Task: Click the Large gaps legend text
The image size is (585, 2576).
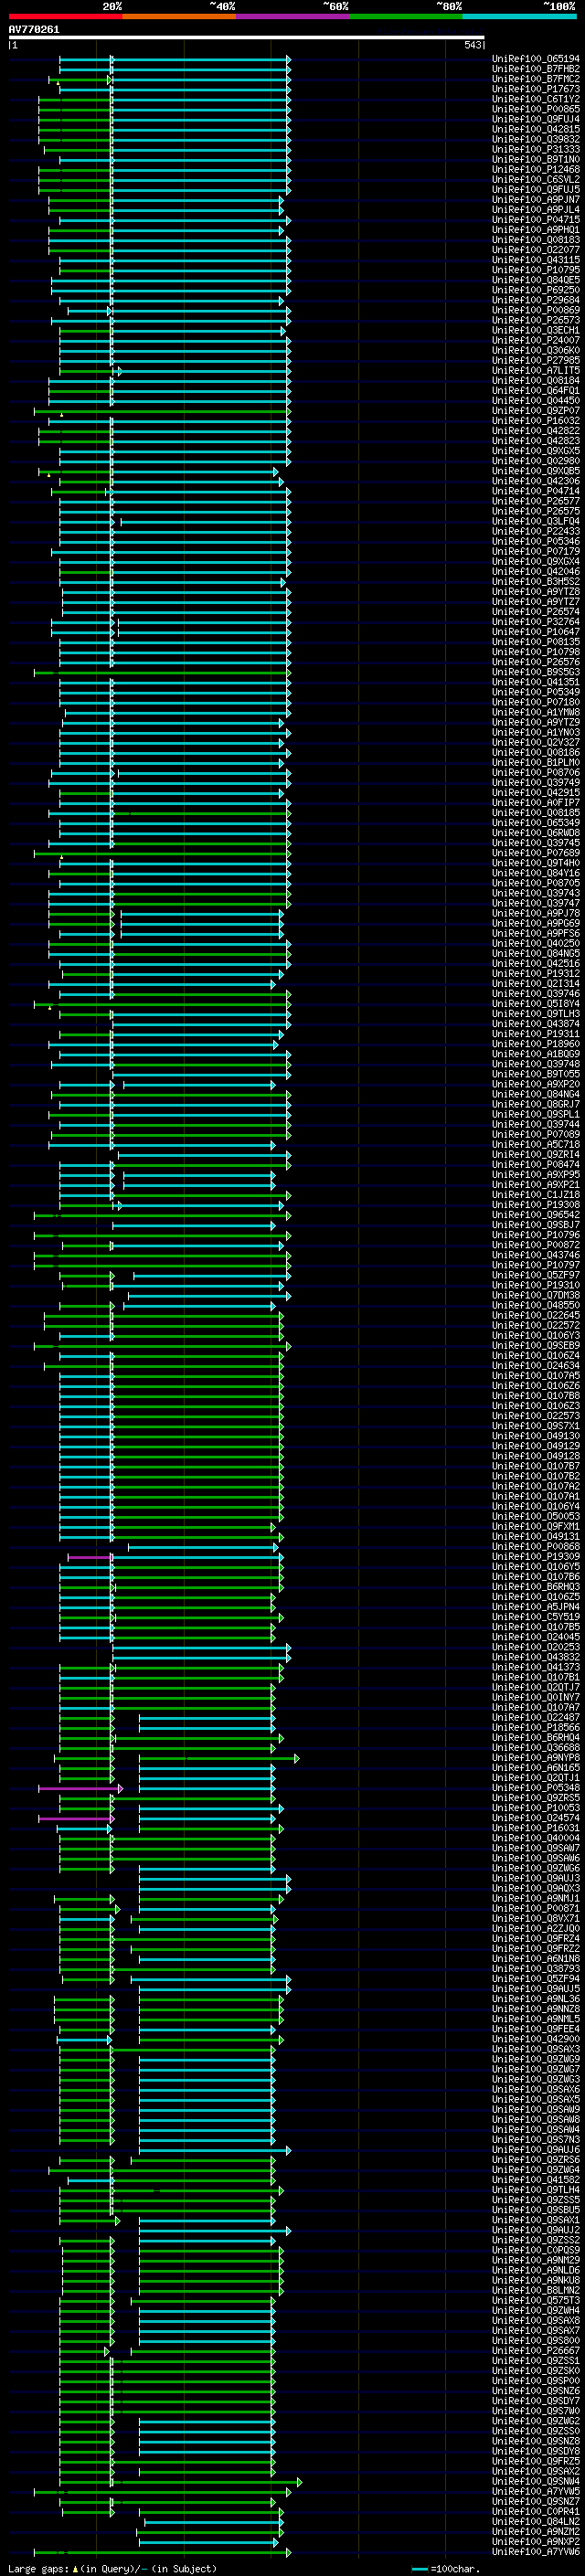Action: click(112, 2569)
